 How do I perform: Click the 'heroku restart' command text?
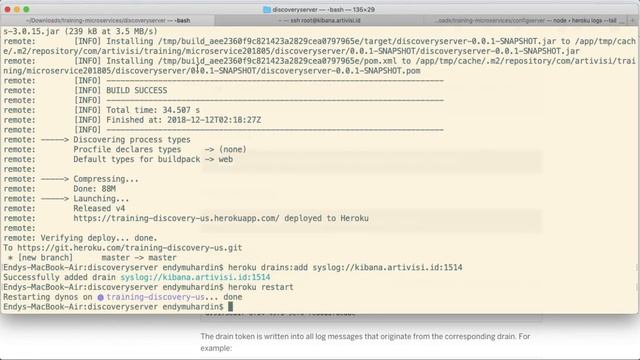261,287
